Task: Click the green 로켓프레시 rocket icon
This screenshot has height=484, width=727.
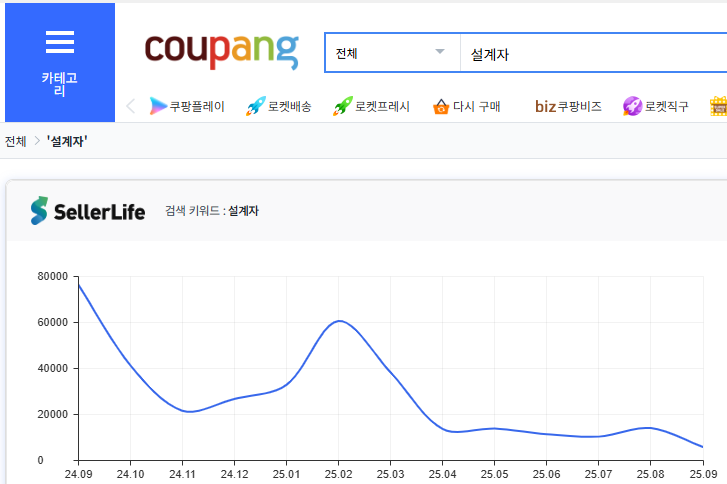Action: tap(342, 106)
